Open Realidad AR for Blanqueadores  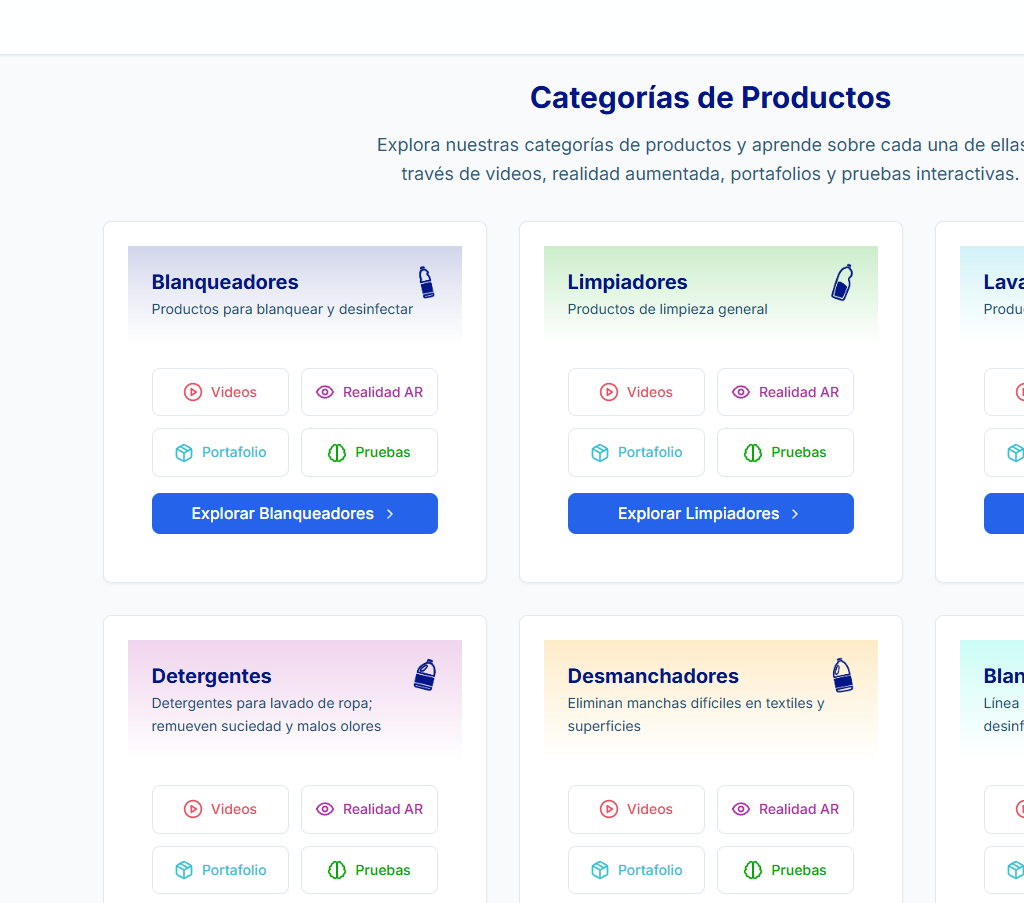click(x=369, y=392)
